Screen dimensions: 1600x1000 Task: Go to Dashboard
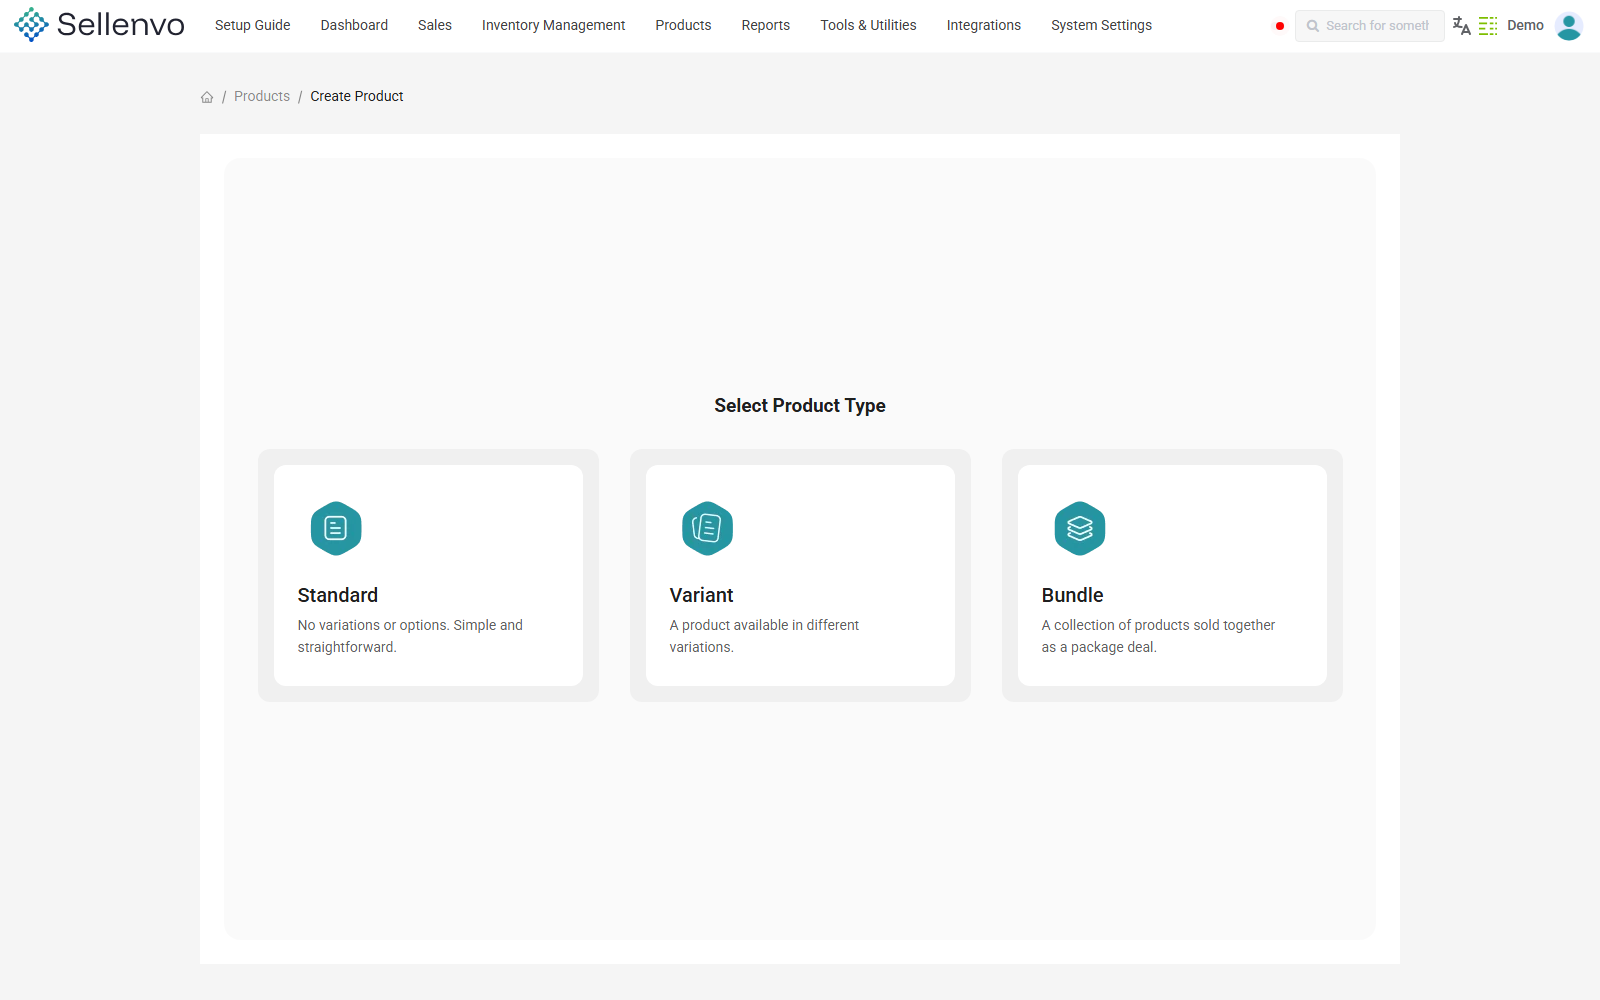click(354, 25)
